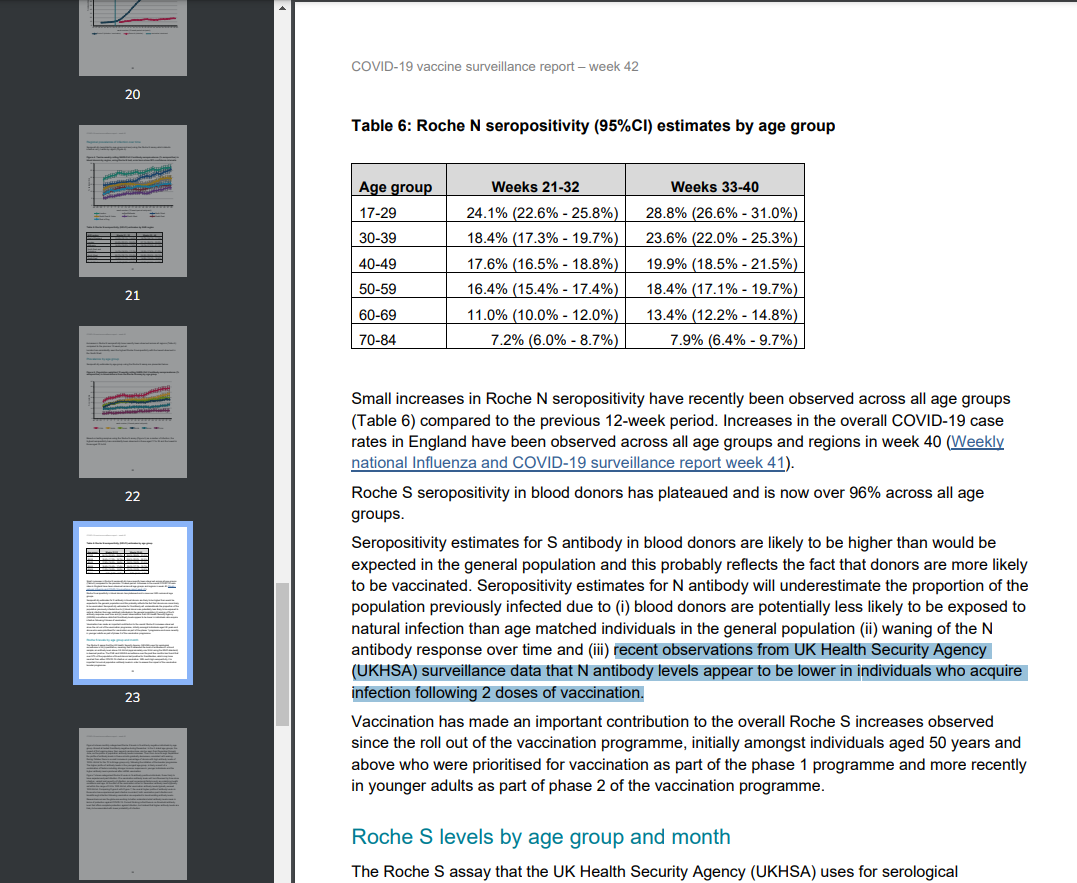Click the thumbnail sidebar scrollbar handle
The height and width of the screenshot is (883, 1077).
point(282,654)
